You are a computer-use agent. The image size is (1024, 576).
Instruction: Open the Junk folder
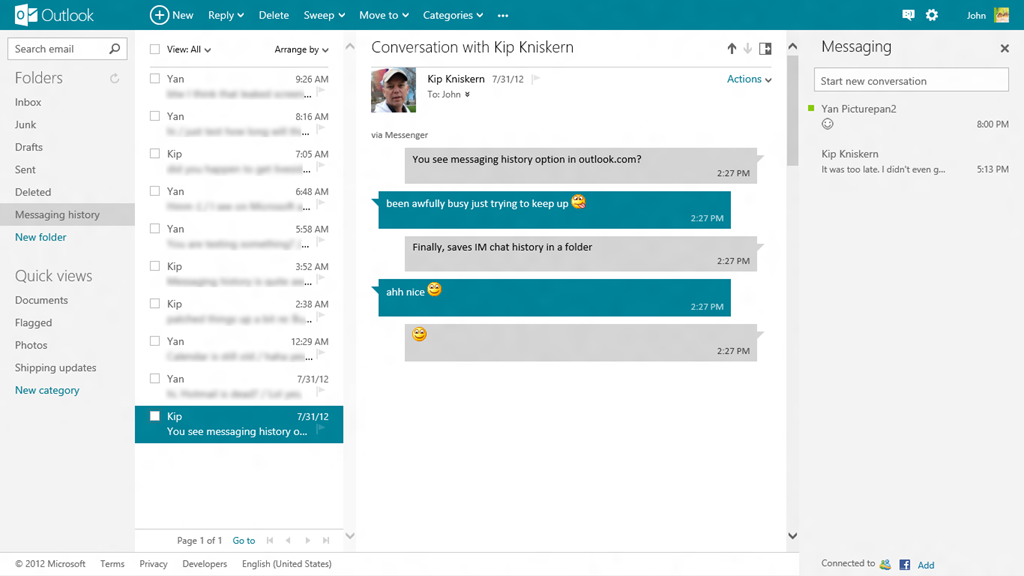(25, 124)
